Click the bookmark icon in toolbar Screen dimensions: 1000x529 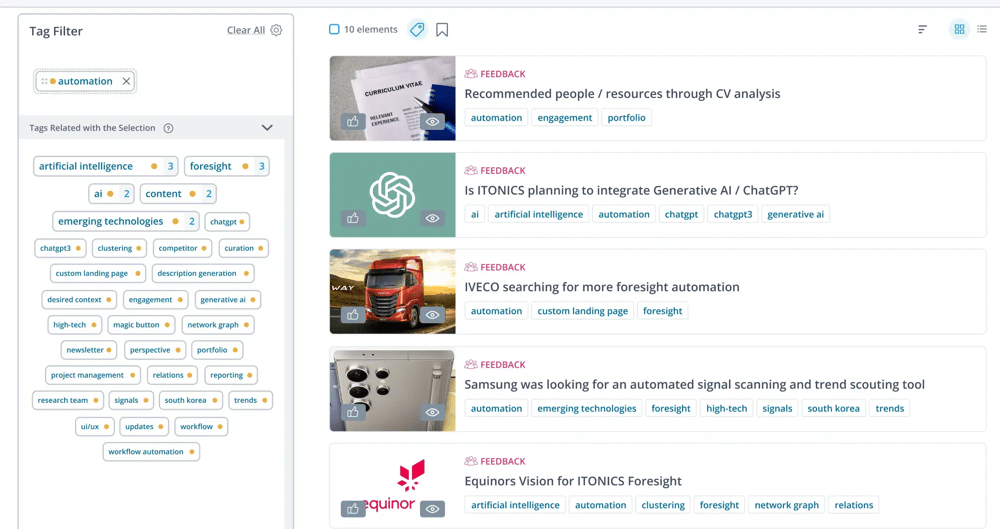442,30
